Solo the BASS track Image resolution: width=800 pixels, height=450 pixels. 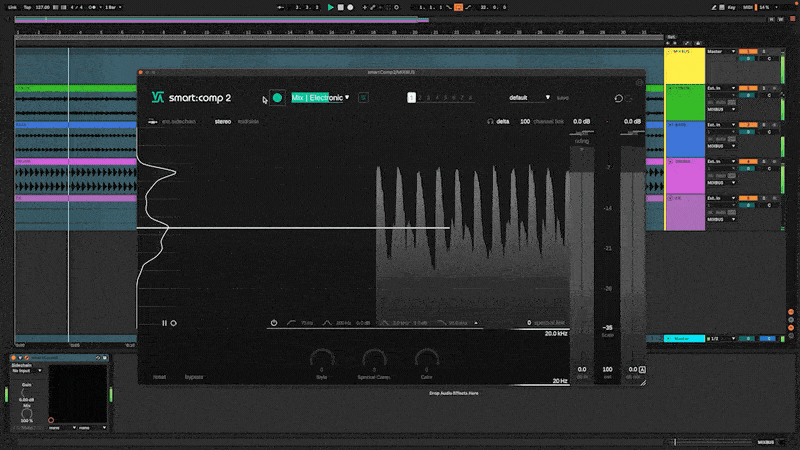764,125
